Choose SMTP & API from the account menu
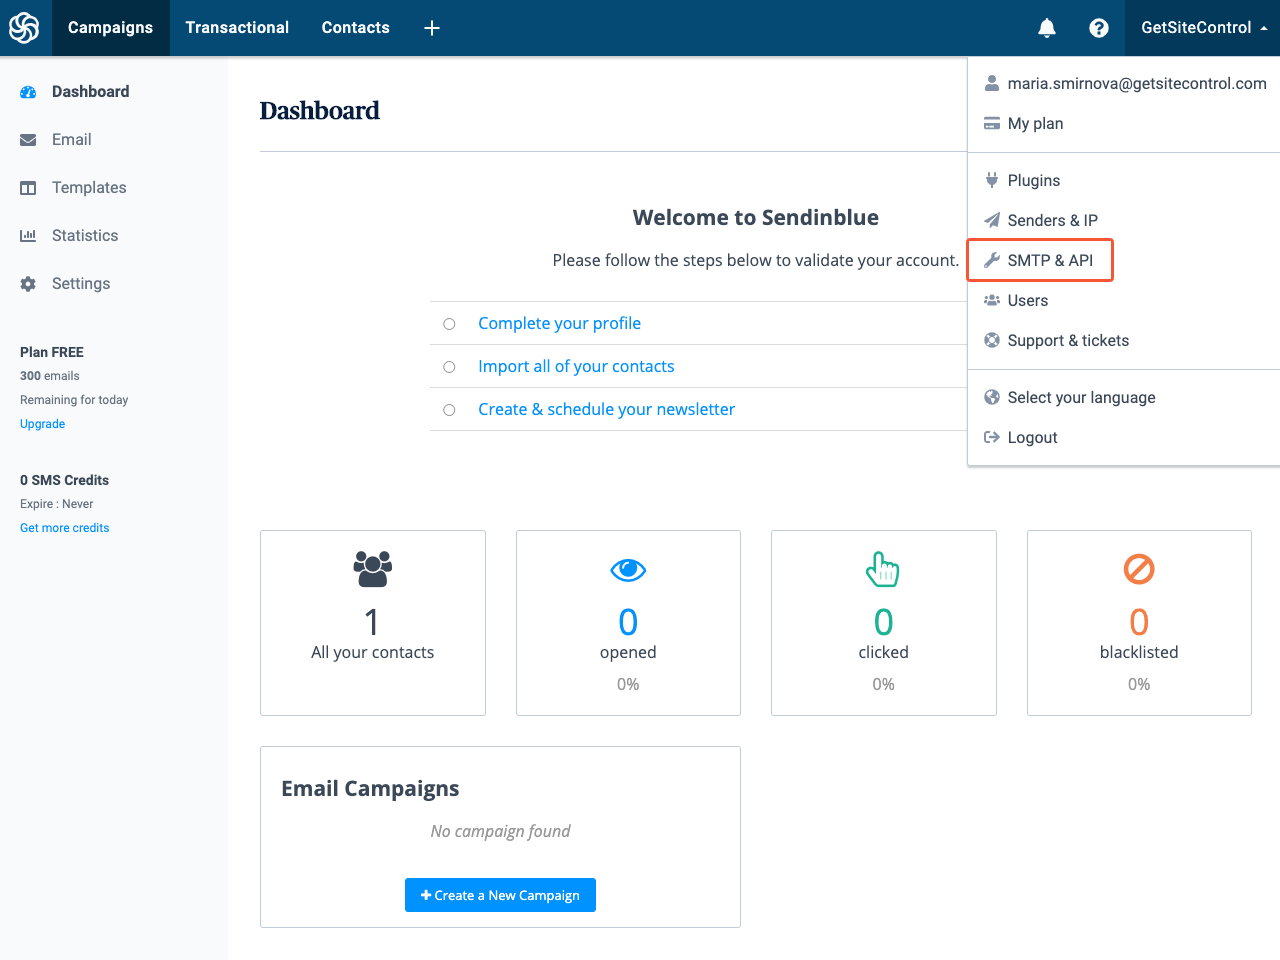Screen dimensions: 1280x960 tap(1049, 261)
